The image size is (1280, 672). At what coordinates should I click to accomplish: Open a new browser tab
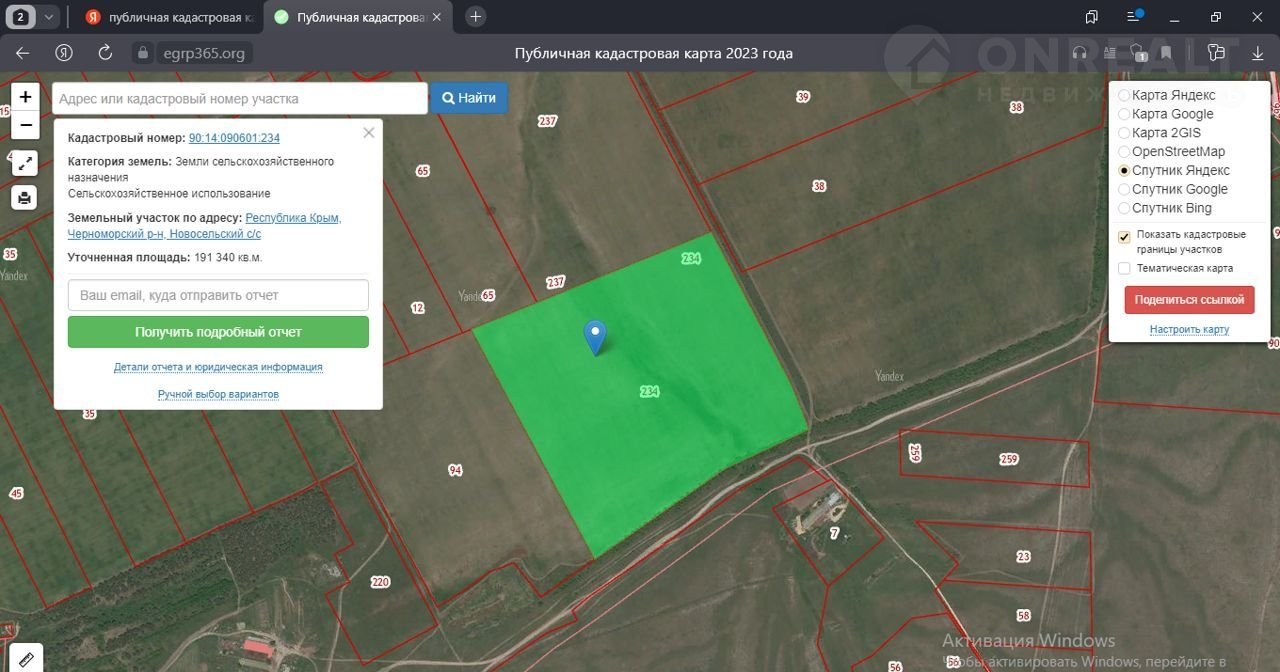476,17
